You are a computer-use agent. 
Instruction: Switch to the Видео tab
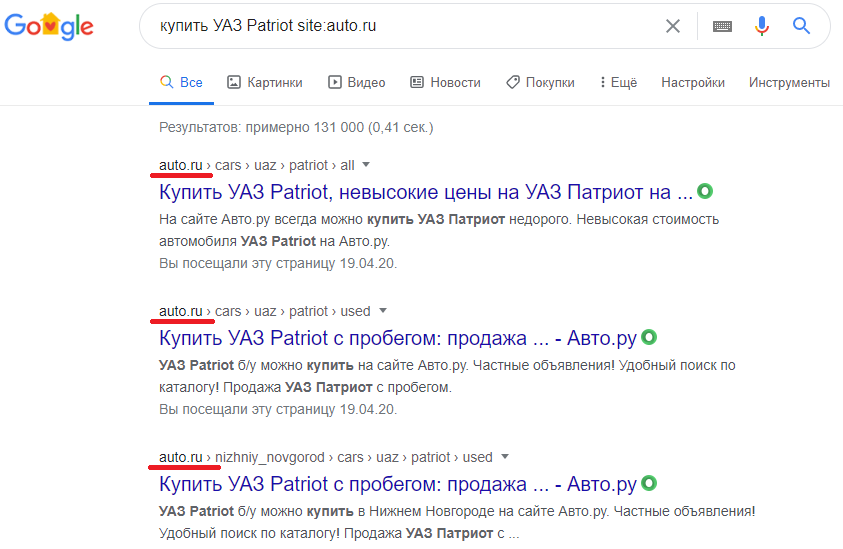point(357,82)
